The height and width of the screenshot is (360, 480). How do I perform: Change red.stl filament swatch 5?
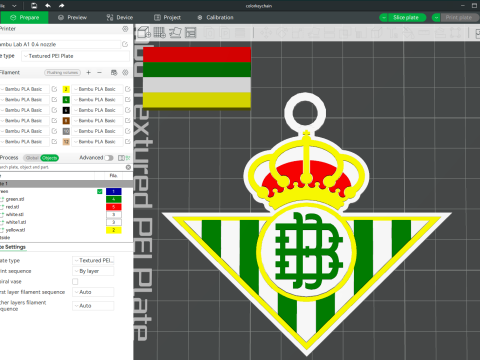[x=114, y=207]
